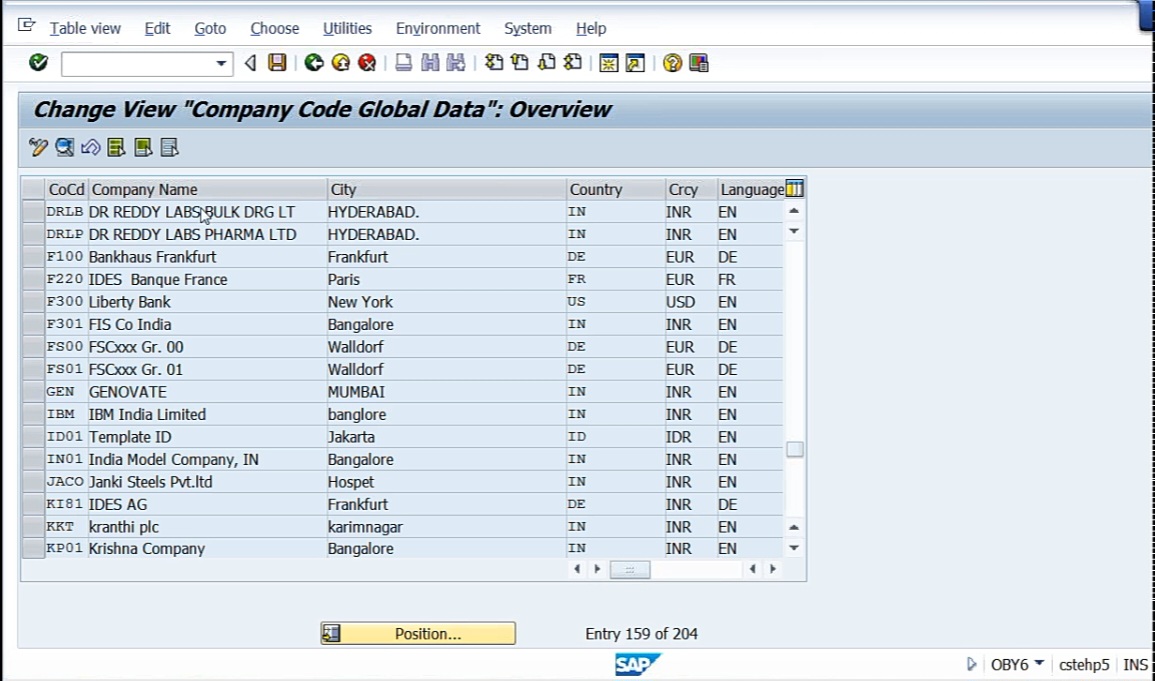Open the Table view menu
Viewport: 1155px width, 681px height.
pos(85,29)
